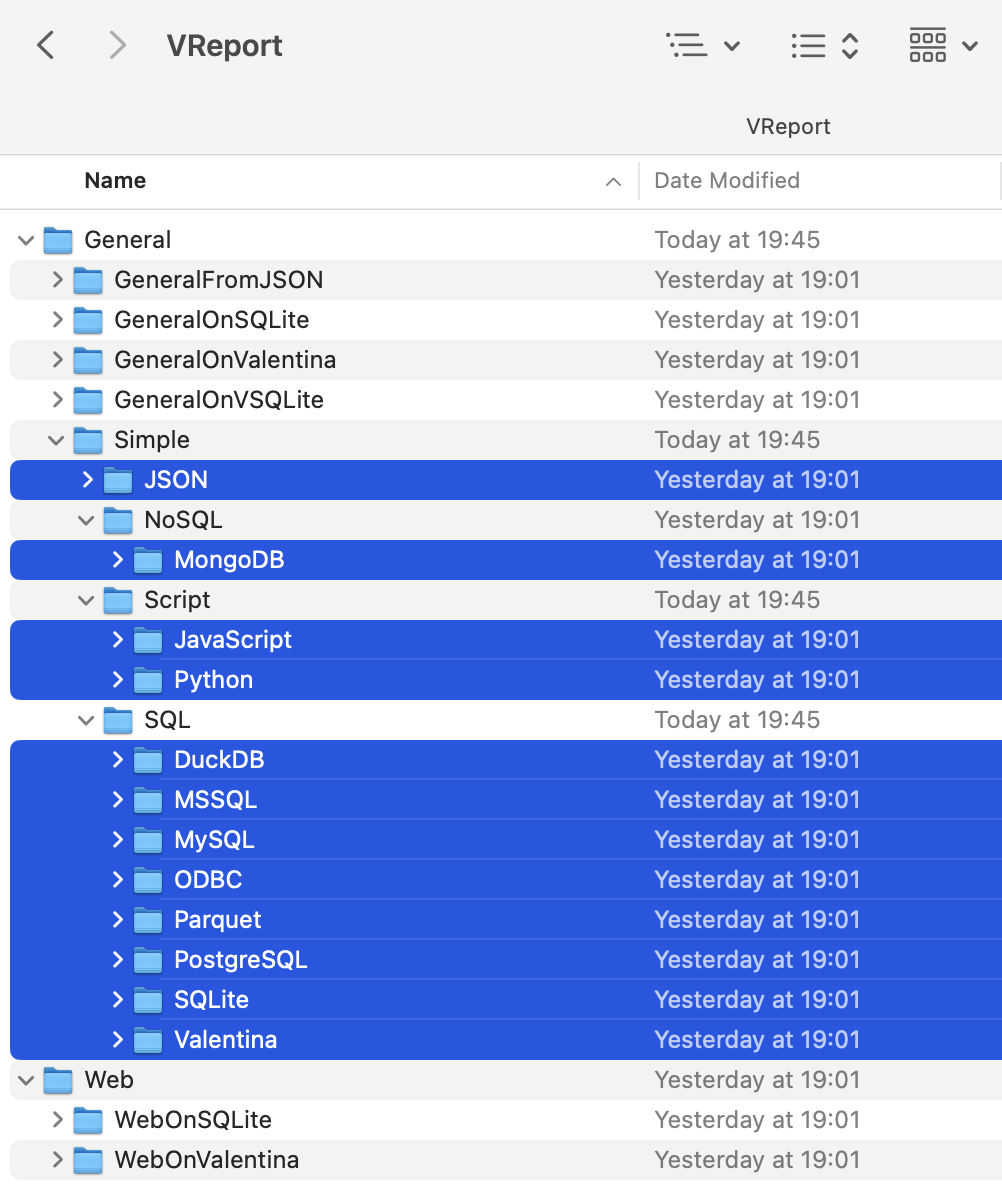
Task: Select the WebOnValentina folder name
Action: [x=207, y=1160]
